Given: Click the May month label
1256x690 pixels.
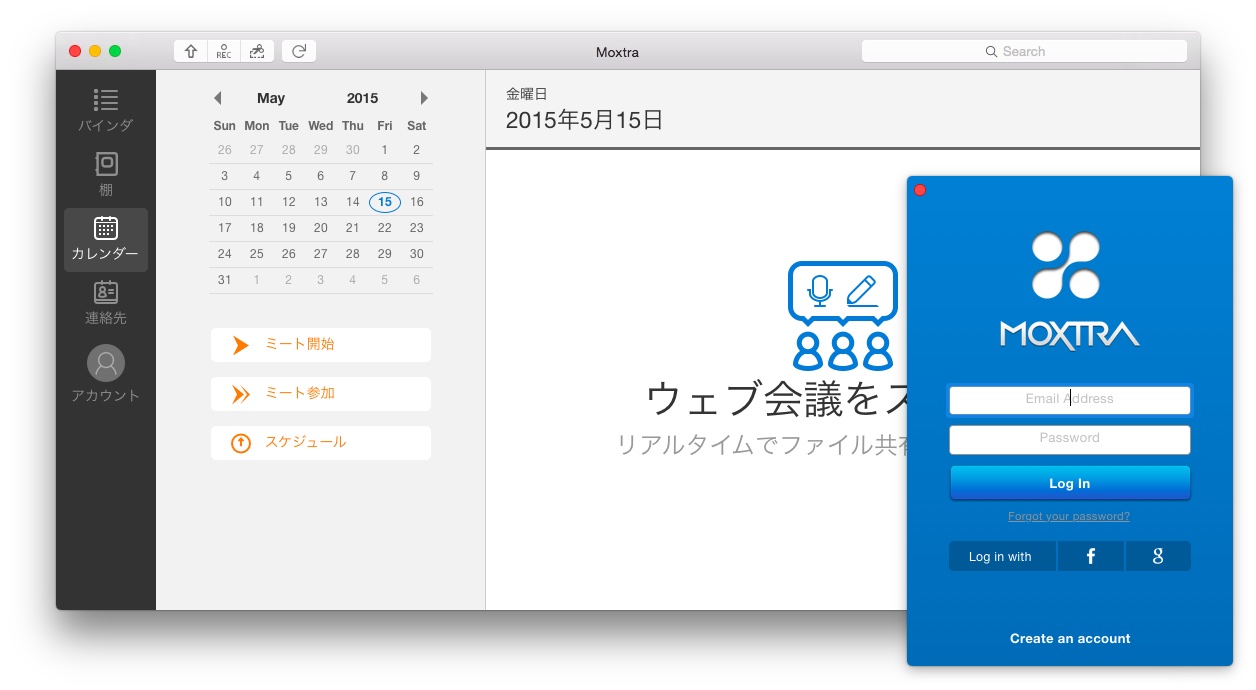Looking at the screenshot, I should [271, 98].
